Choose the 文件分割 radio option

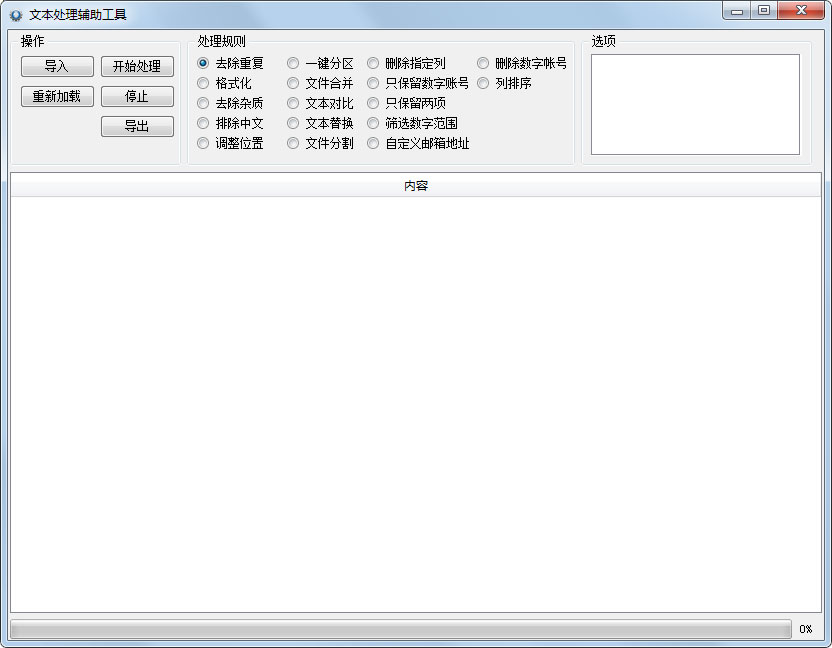320,143
